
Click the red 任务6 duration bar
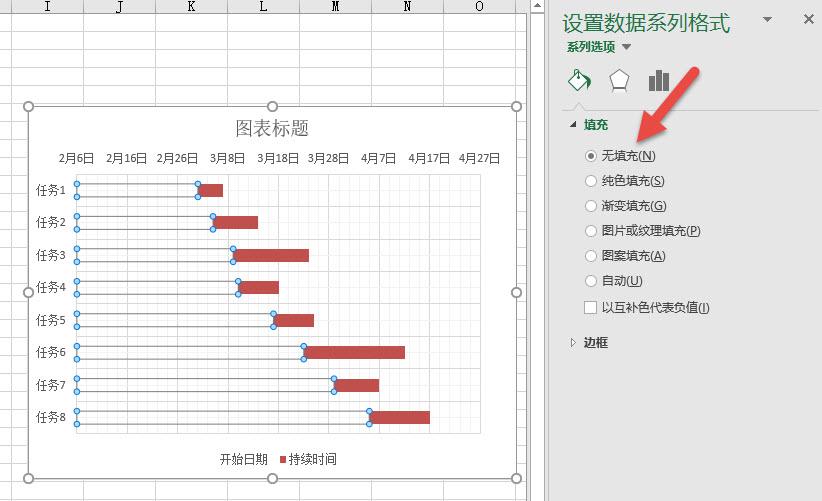(354, 353)
